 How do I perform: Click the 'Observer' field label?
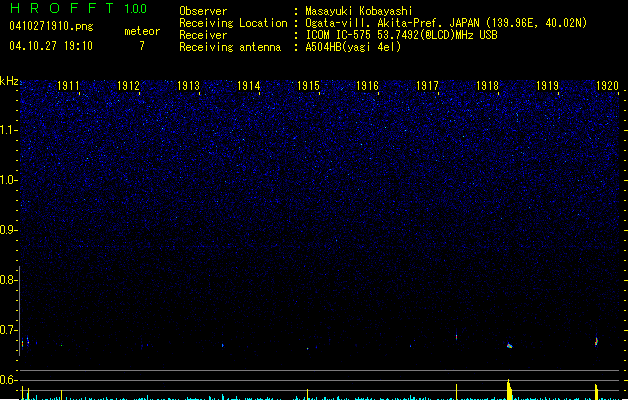[x=203, y=11]
